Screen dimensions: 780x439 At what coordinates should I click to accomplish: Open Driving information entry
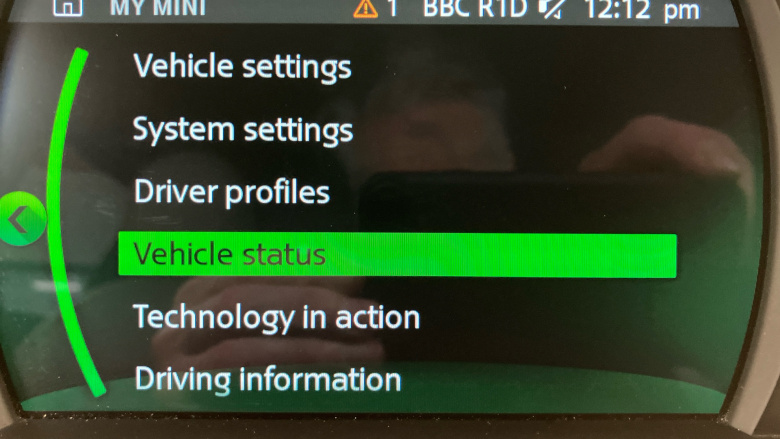[268, 379]
